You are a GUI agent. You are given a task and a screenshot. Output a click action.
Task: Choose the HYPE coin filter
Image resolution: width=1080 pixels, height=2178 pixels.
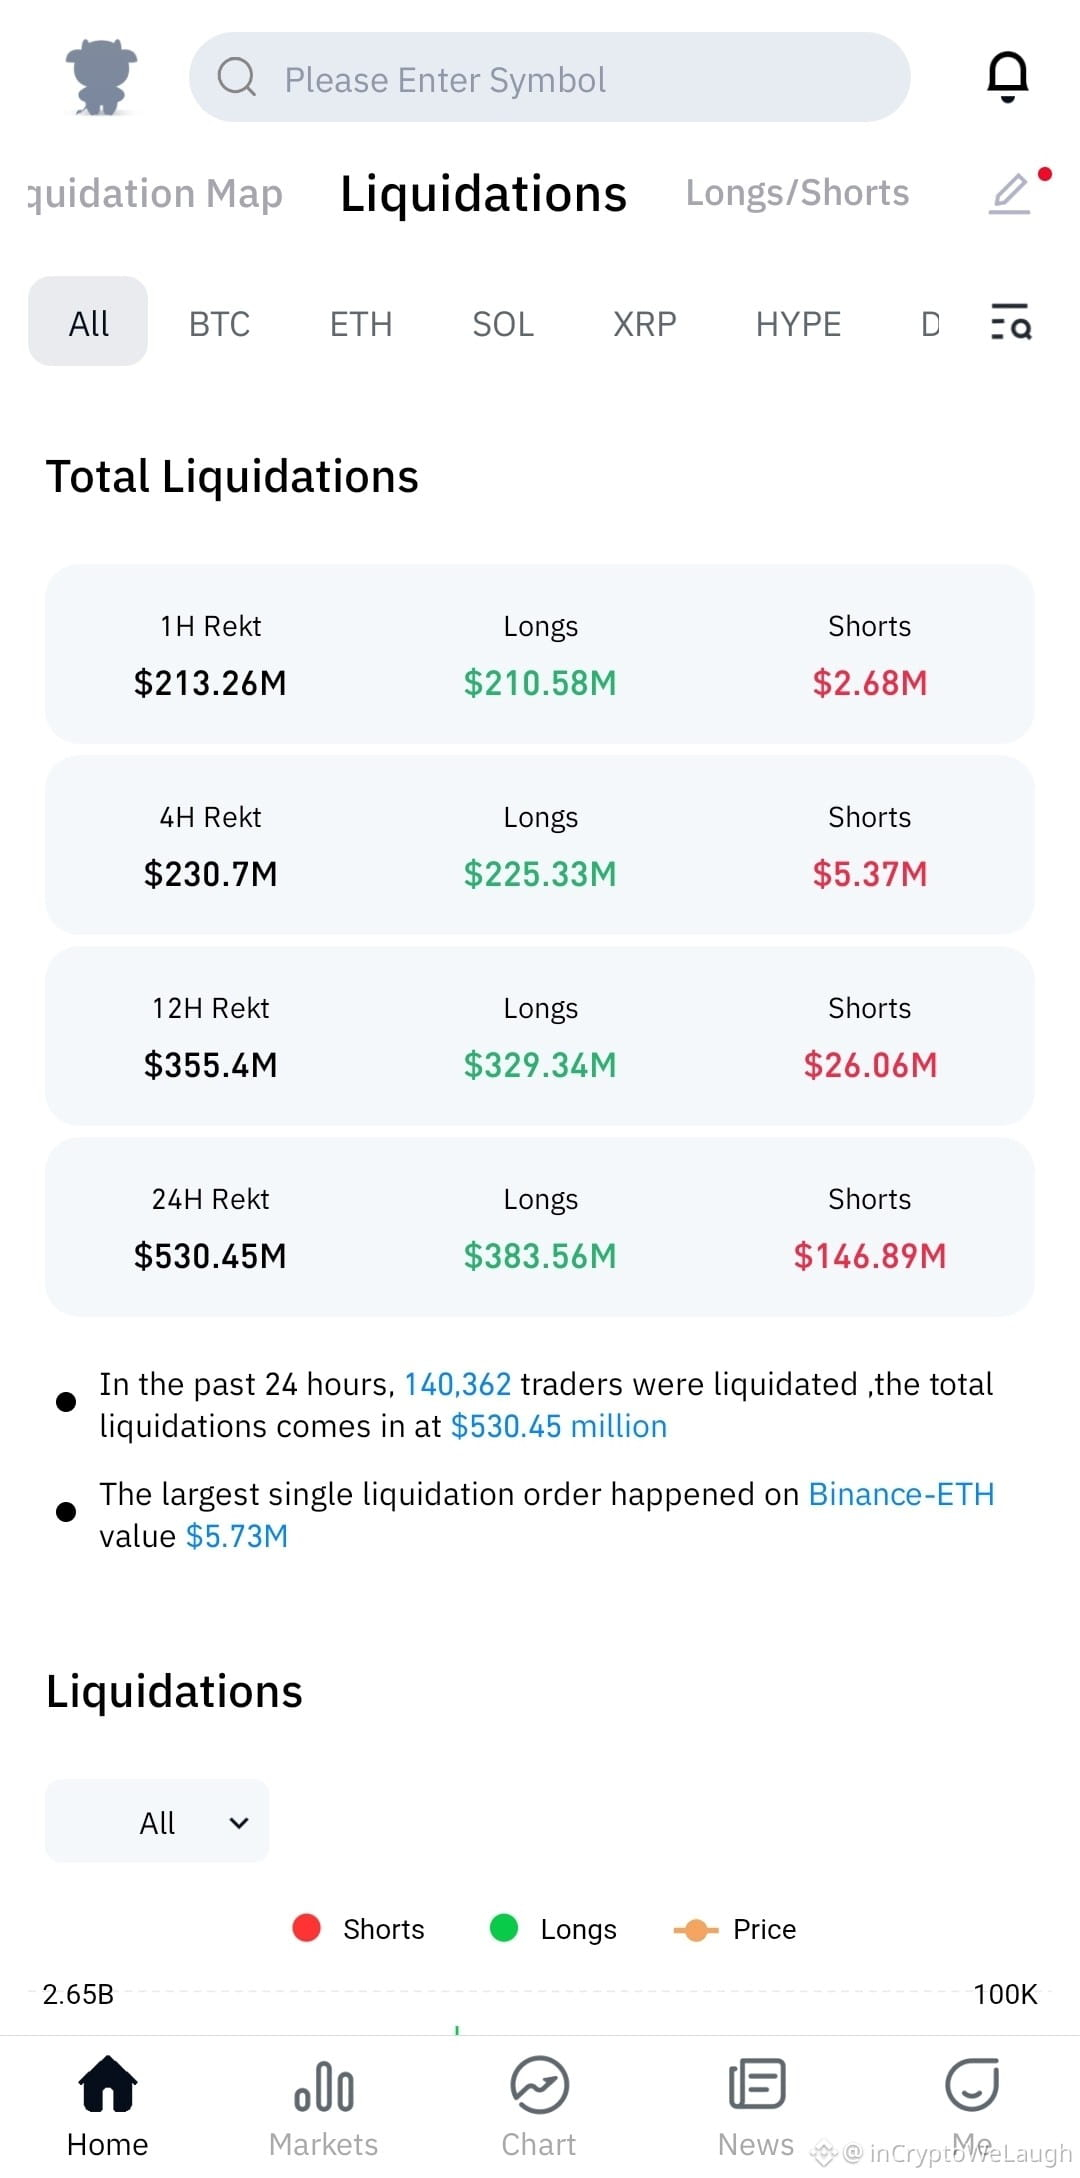[798, 323]
